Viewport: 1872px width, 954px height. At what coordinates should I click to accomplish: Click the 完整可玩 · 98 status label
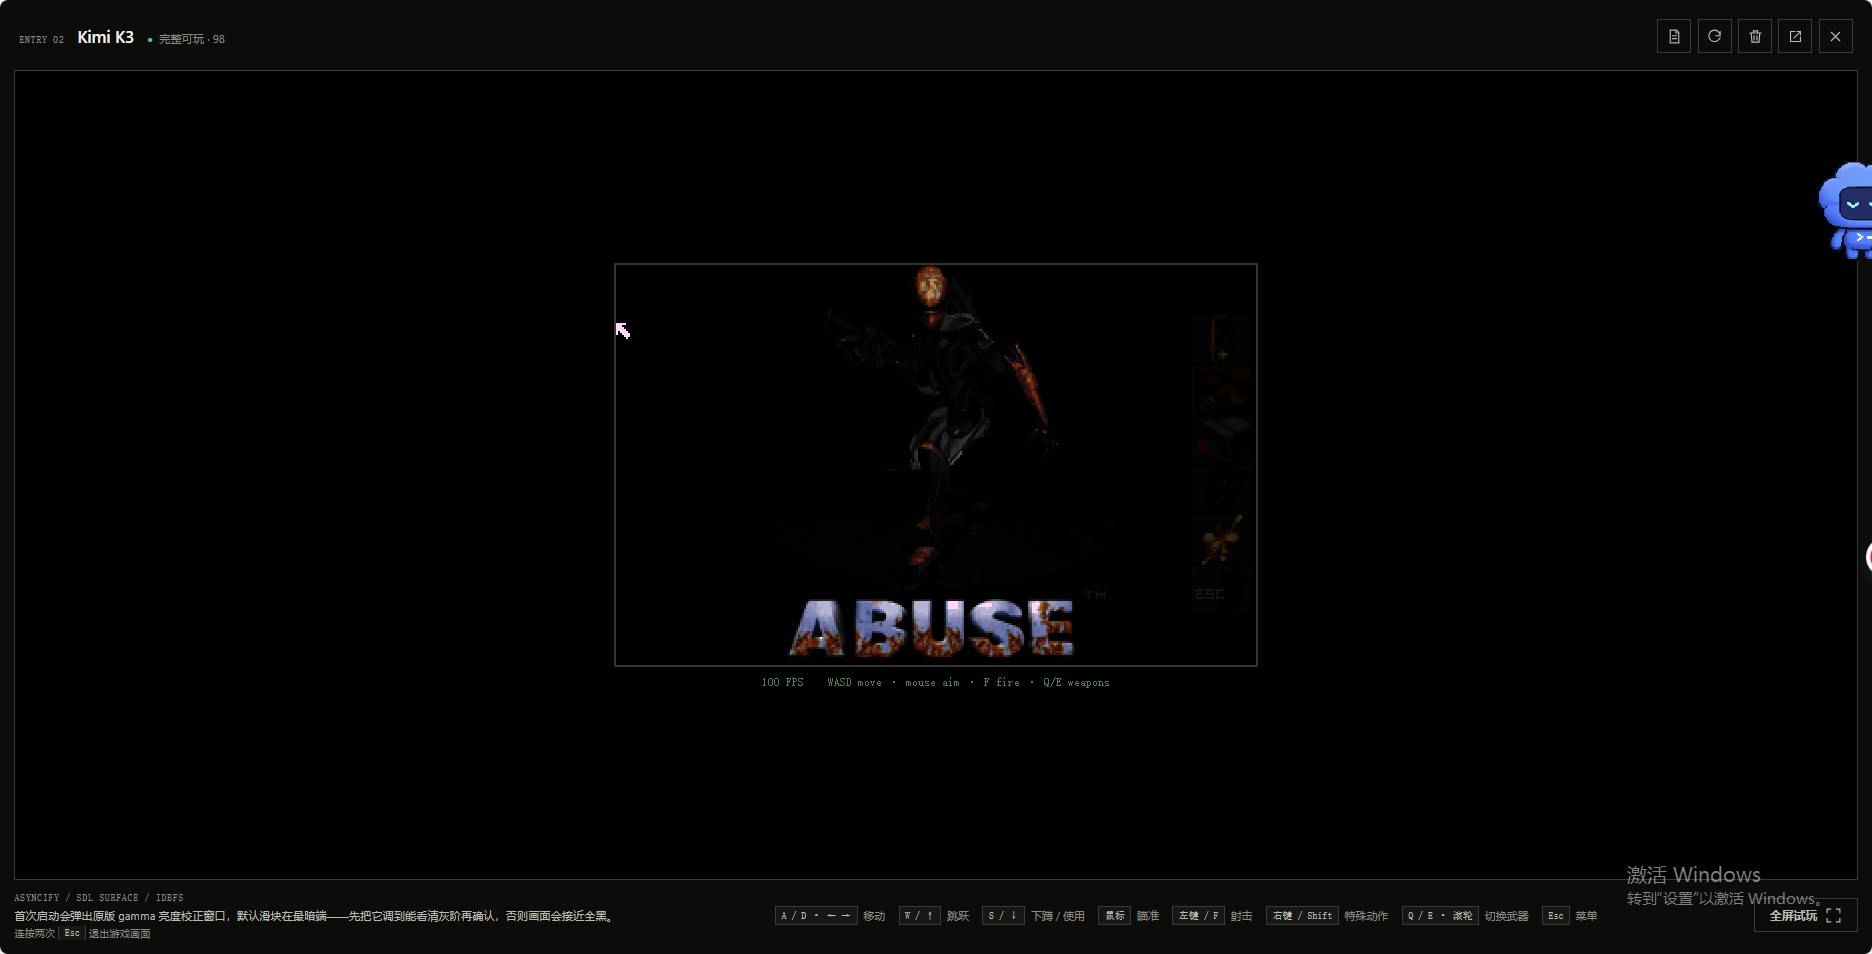tap(191, 39)
